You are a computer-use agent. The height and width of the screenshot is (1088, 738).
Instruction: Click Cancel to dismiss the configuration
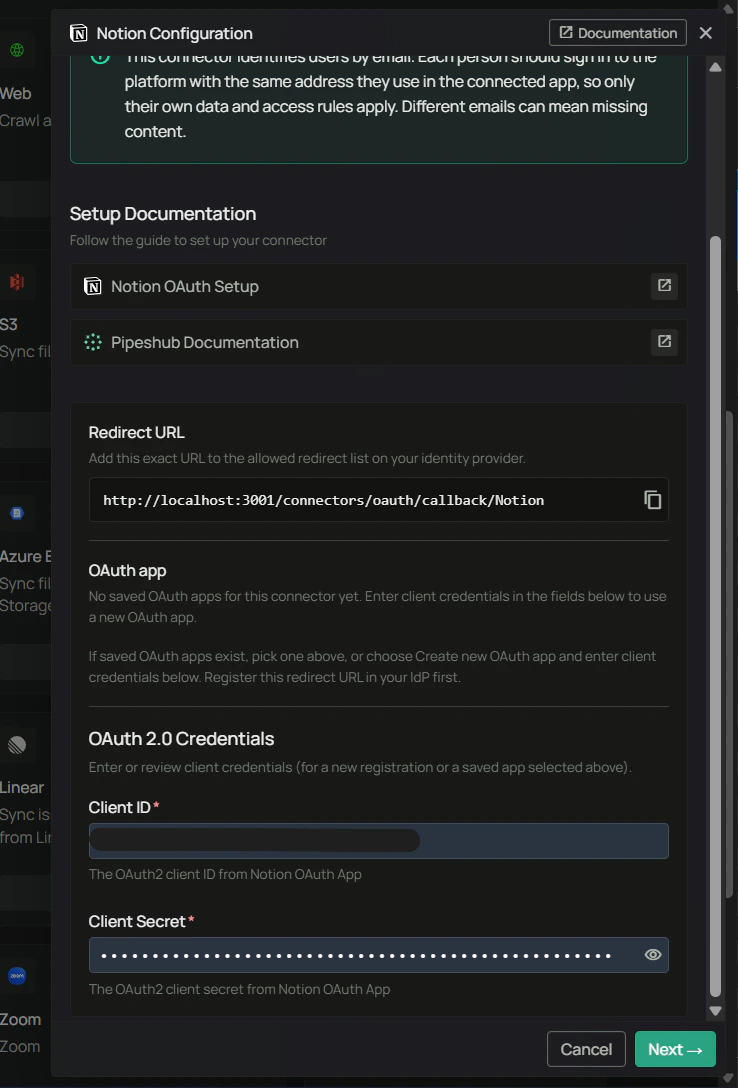pos(586,1049)
